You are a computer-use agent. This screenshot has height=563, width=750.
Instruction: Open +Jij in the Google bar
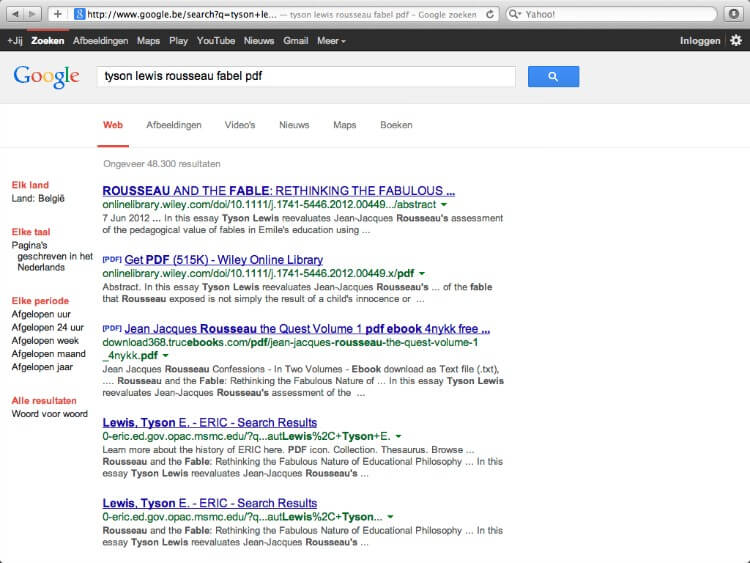click(x=15, y=41)
